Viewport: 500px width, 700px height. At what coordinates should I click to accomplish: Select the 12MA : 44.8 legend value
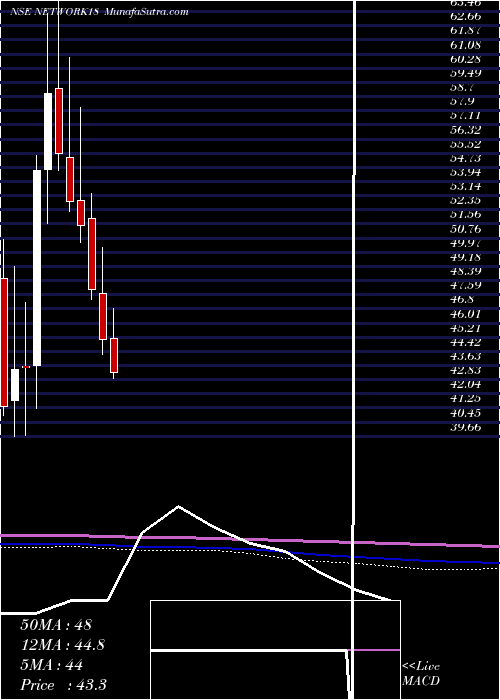pyautogui.click(x=63, y=645)
